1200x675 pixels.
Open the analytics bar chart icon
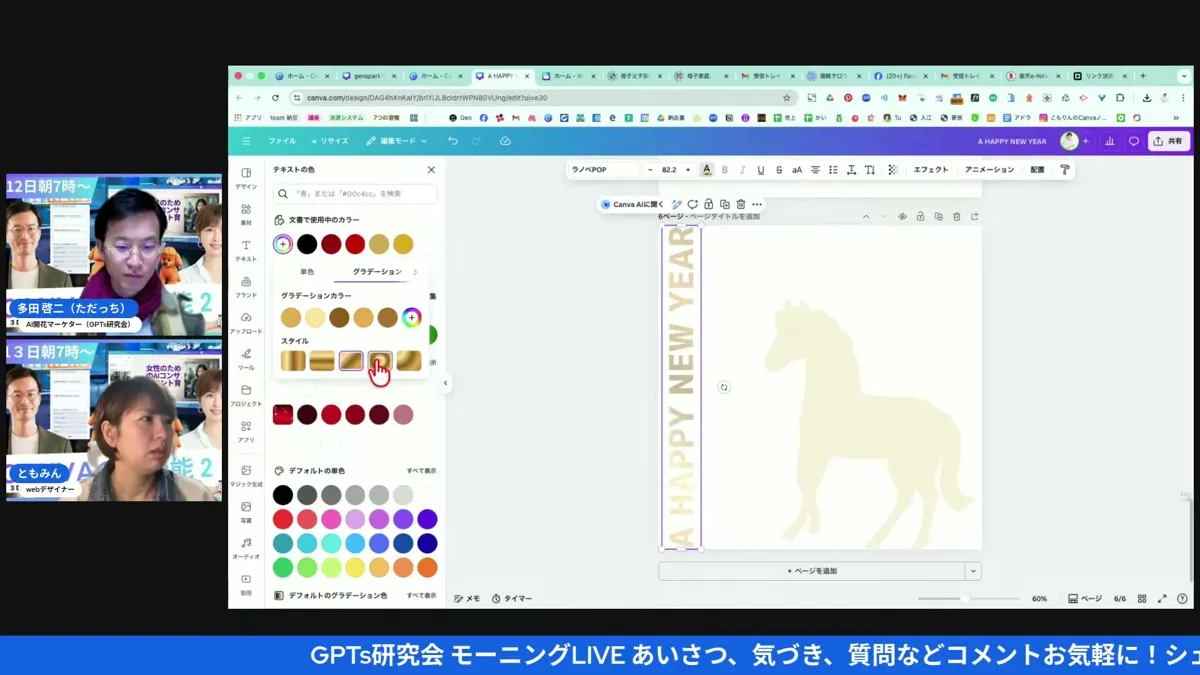tap(1110, 141)
